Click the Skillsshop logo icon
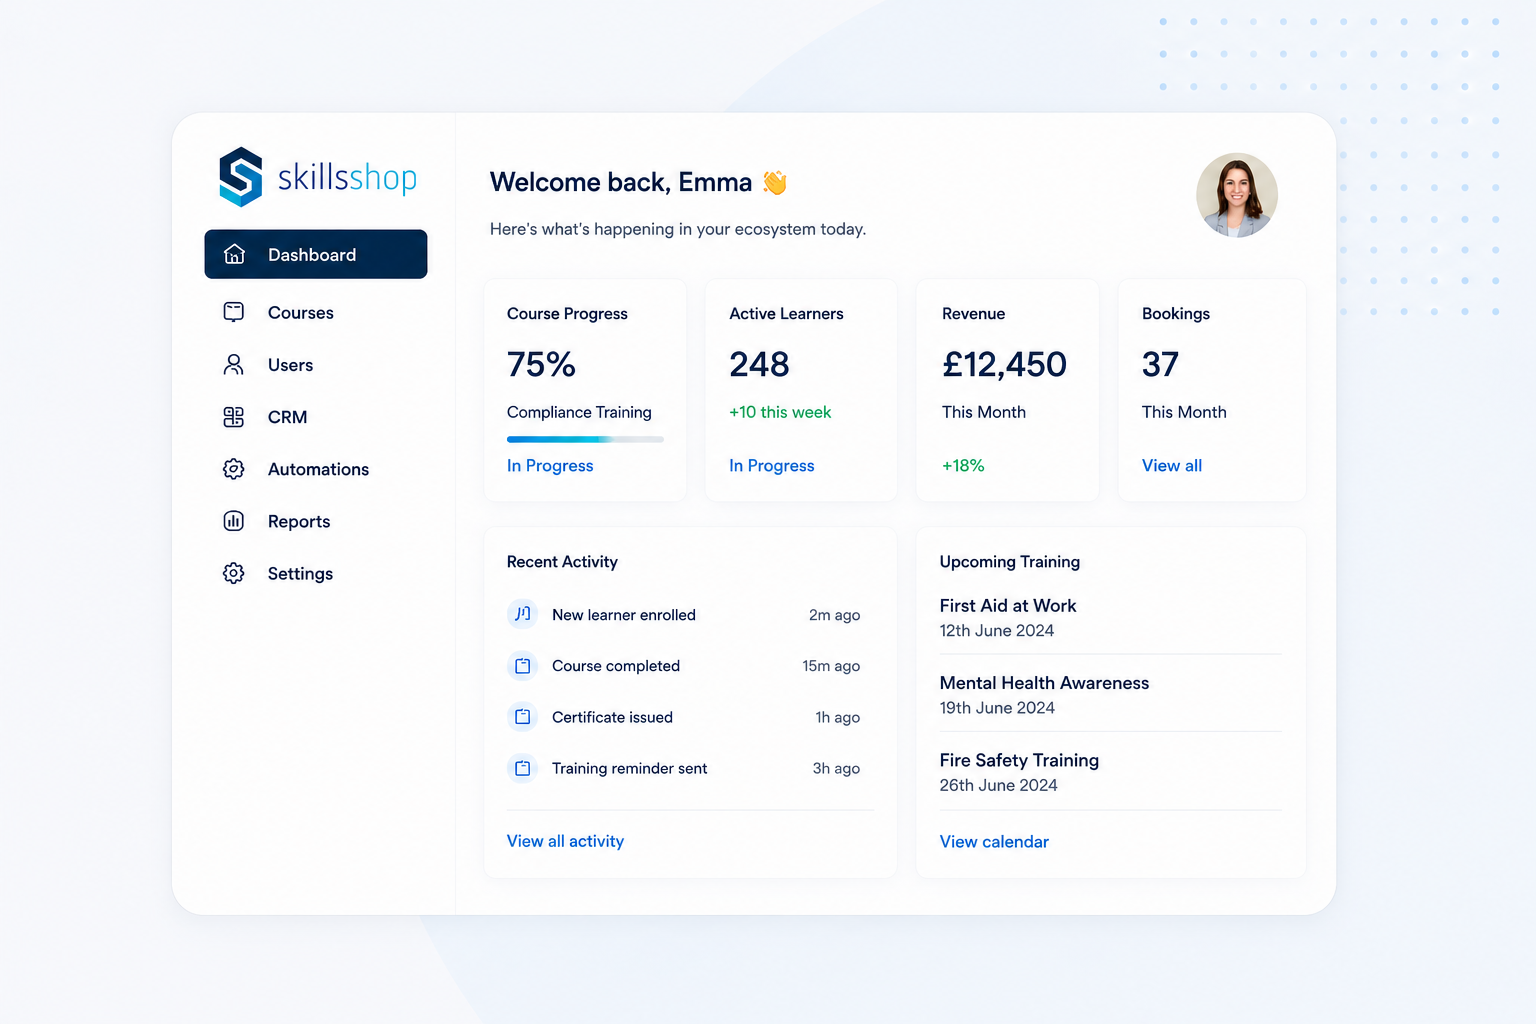 tap(241, 177)
